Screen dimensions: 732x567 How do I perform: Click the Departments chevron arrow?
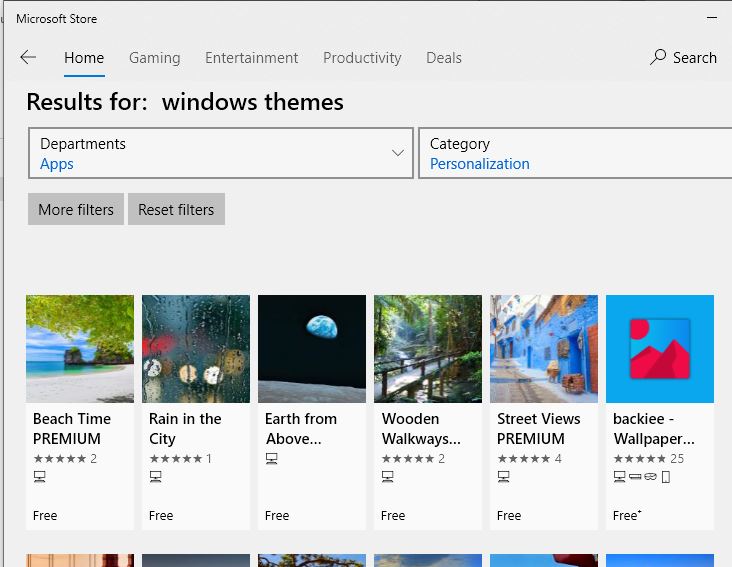[x=398, y=153]
